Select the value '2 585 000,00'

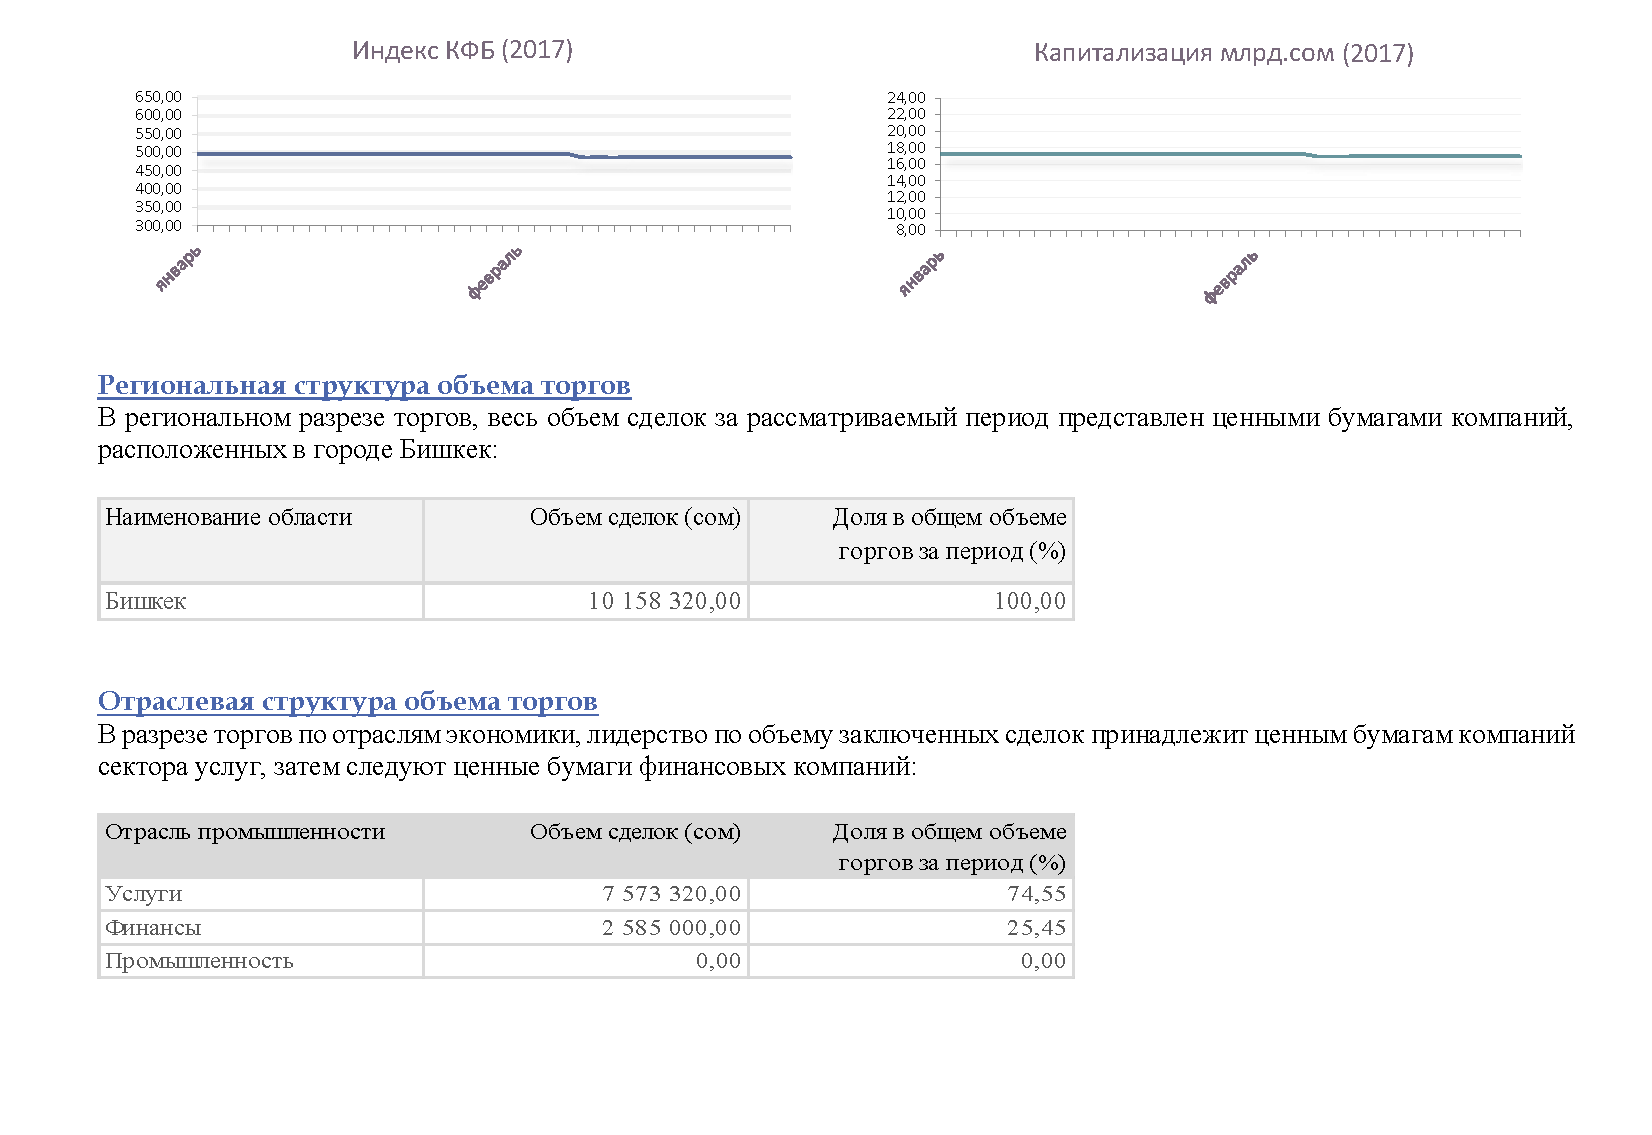(x=672, y=928)
